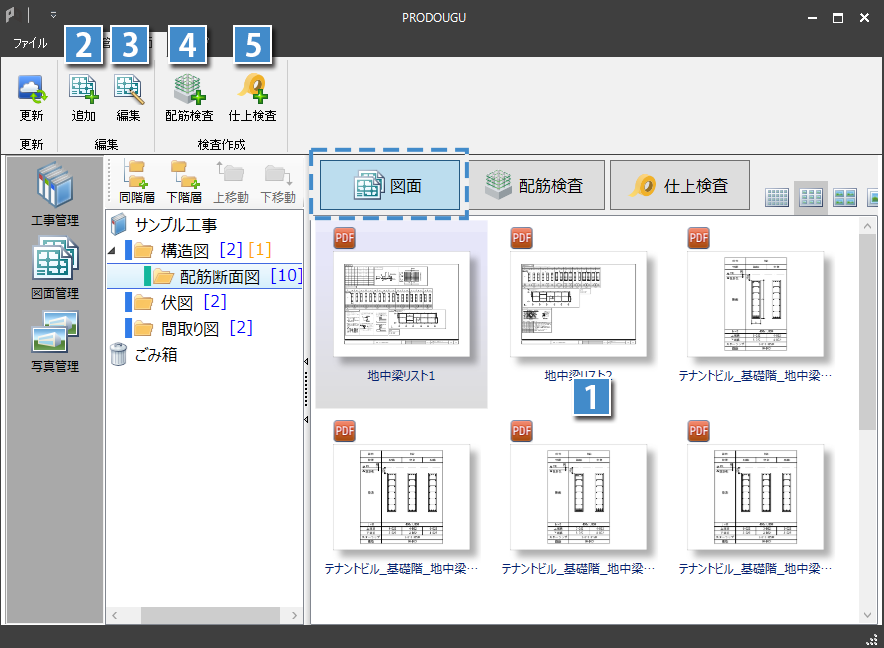Click the 更新 cloud refresh icon
This screenshot has height=648, width=884.
pos(32,90)
